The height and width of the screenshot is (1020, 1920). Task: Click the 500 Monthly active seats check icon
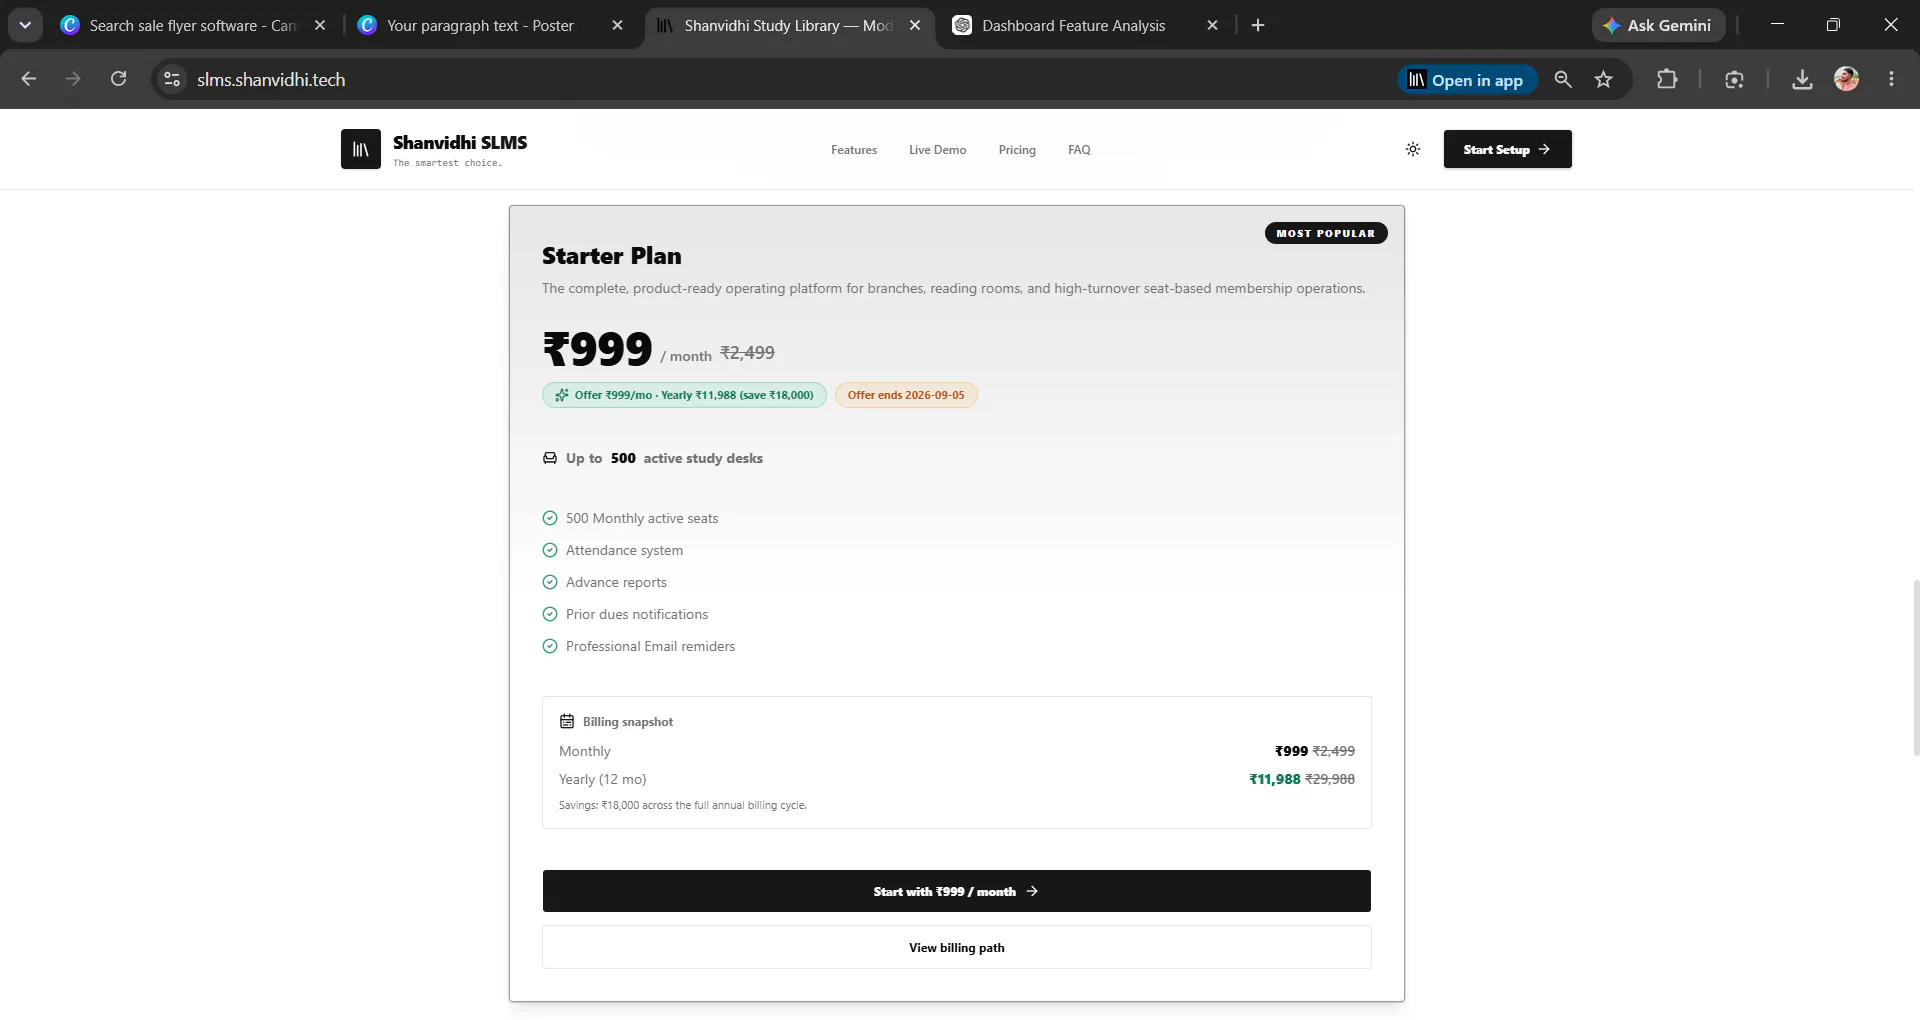tap(550, 518)
